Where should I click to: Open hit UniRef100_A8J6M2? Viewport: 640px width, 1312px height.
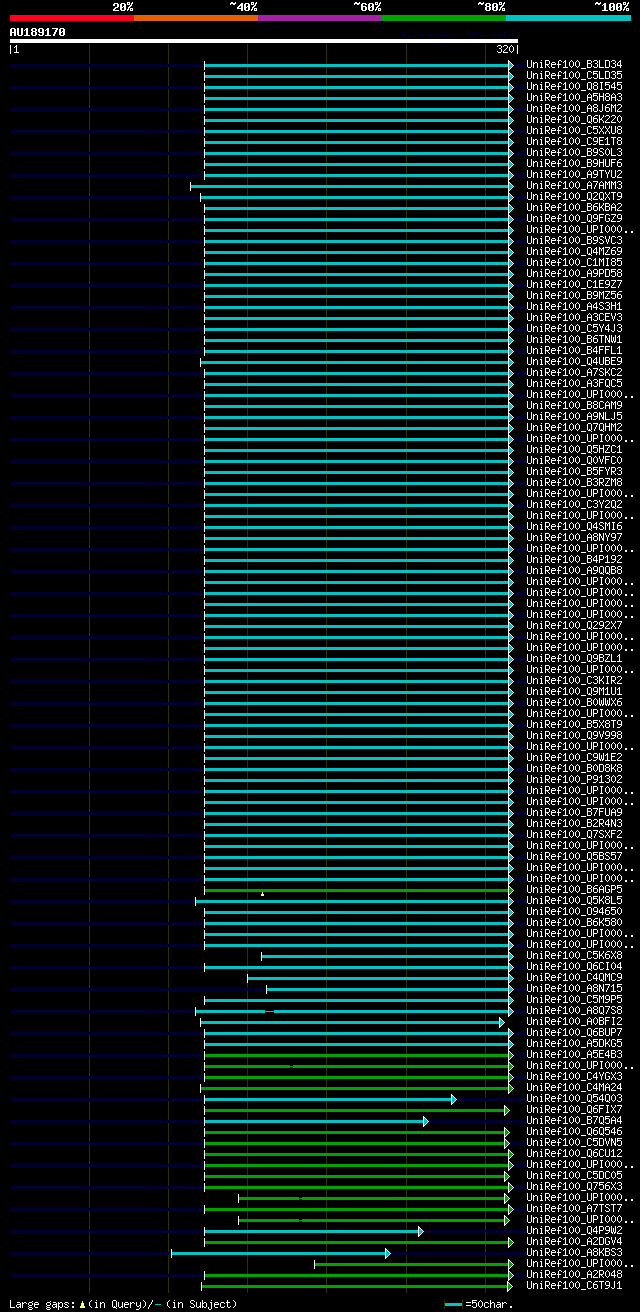(x=574, y=109)
